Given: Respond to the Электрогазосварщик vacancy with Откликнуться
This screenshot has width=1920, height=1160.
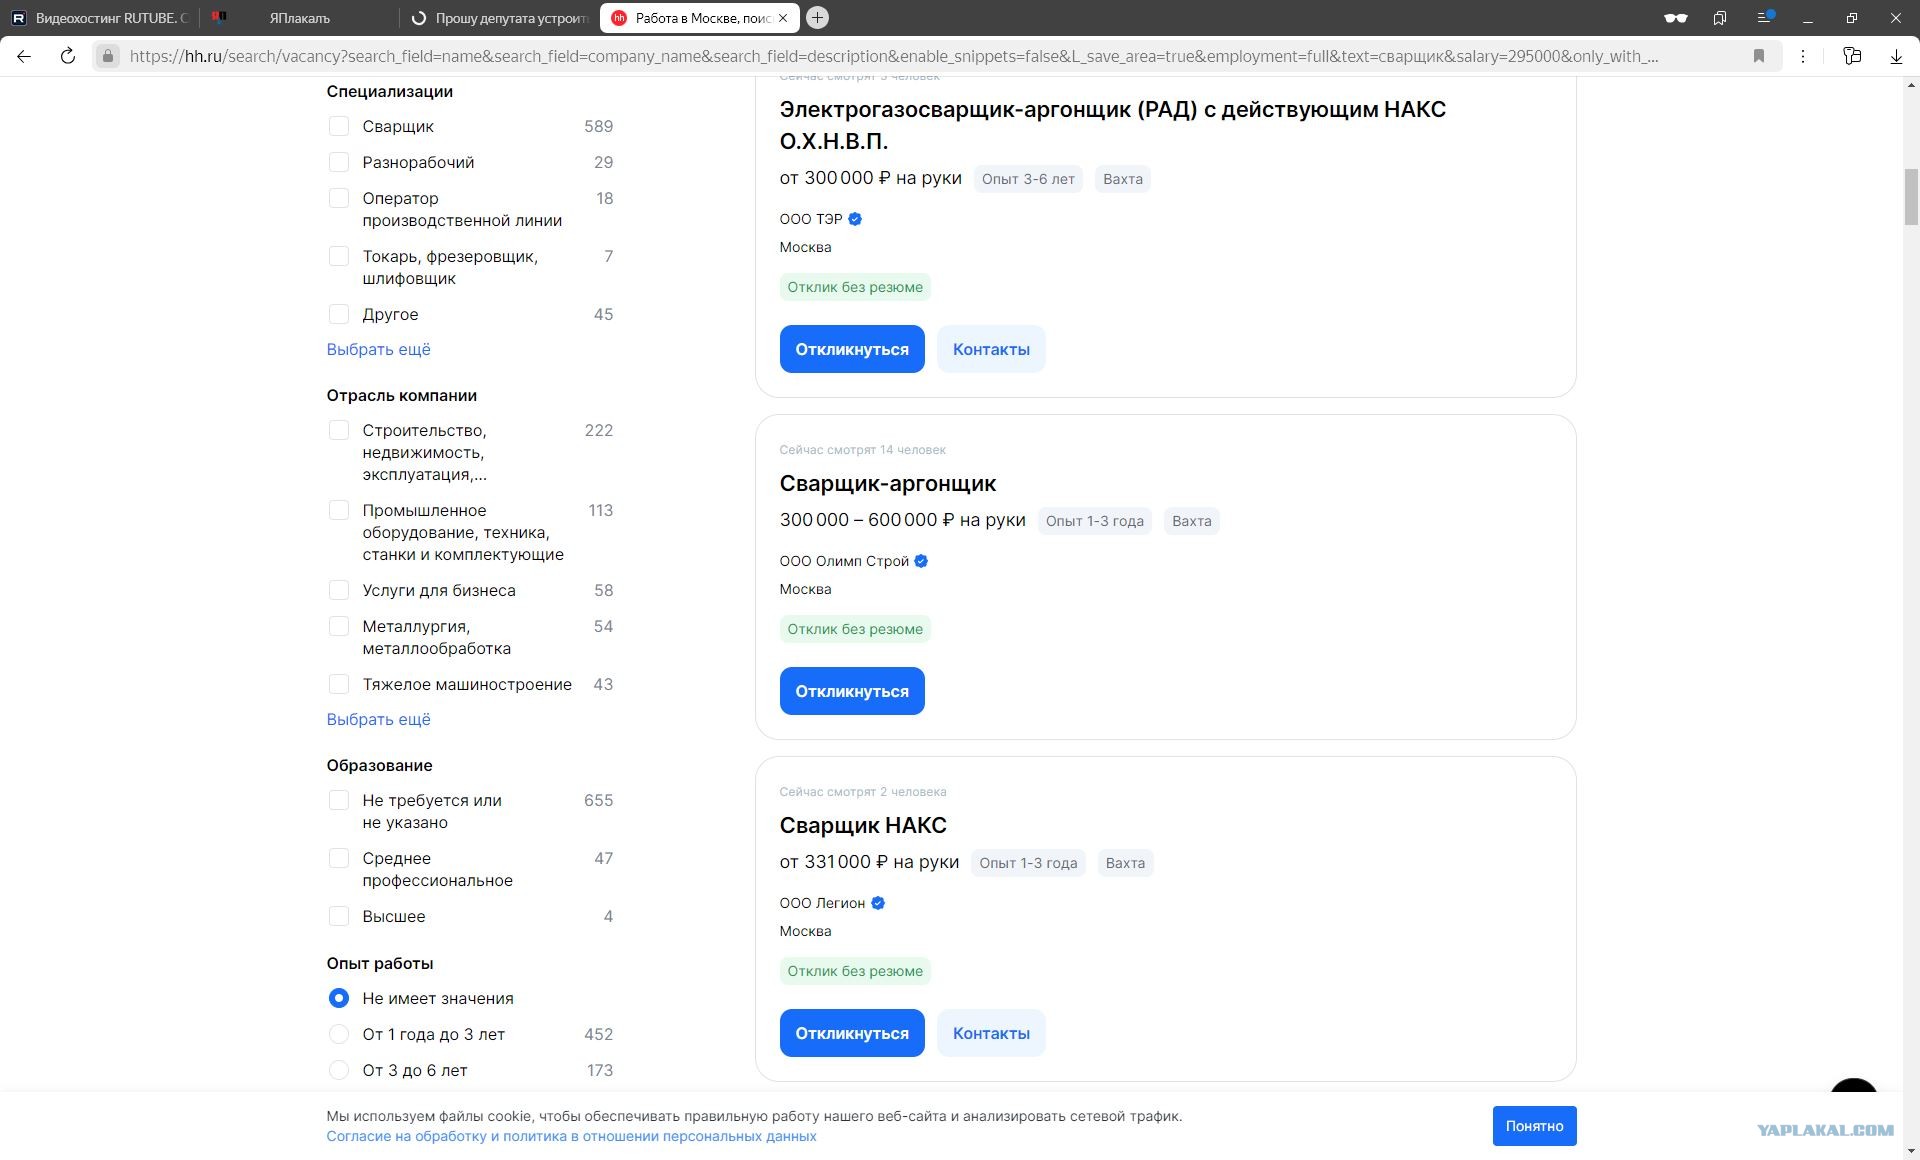Looking at the screenshot, I should (852, 349).
